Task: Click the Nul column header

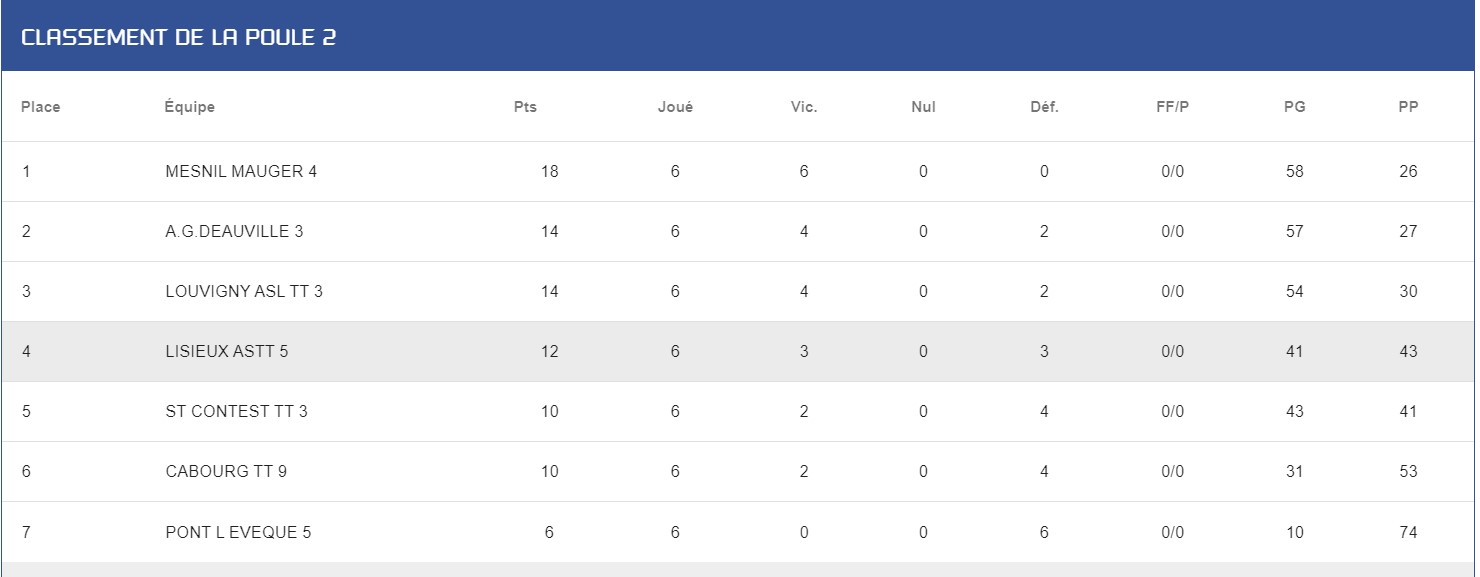Action: [x=924, y=107]
